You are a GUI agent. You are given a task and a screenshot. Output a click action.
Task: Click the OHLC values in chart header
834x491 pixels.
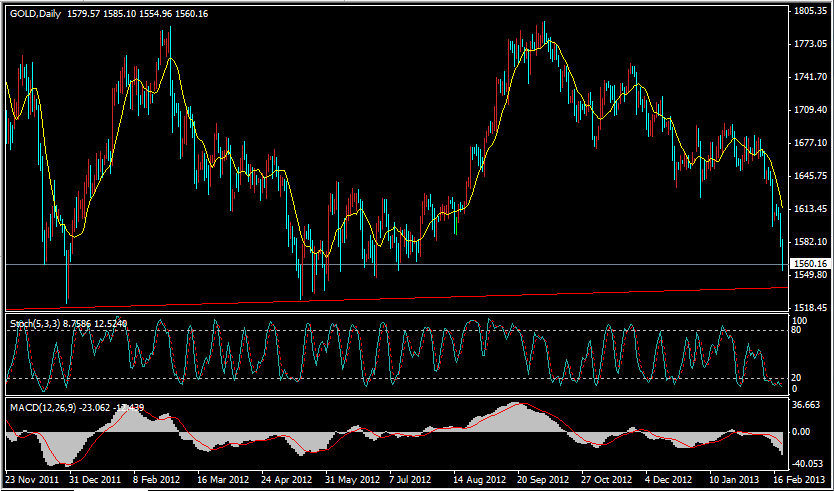tap(138, 13)
